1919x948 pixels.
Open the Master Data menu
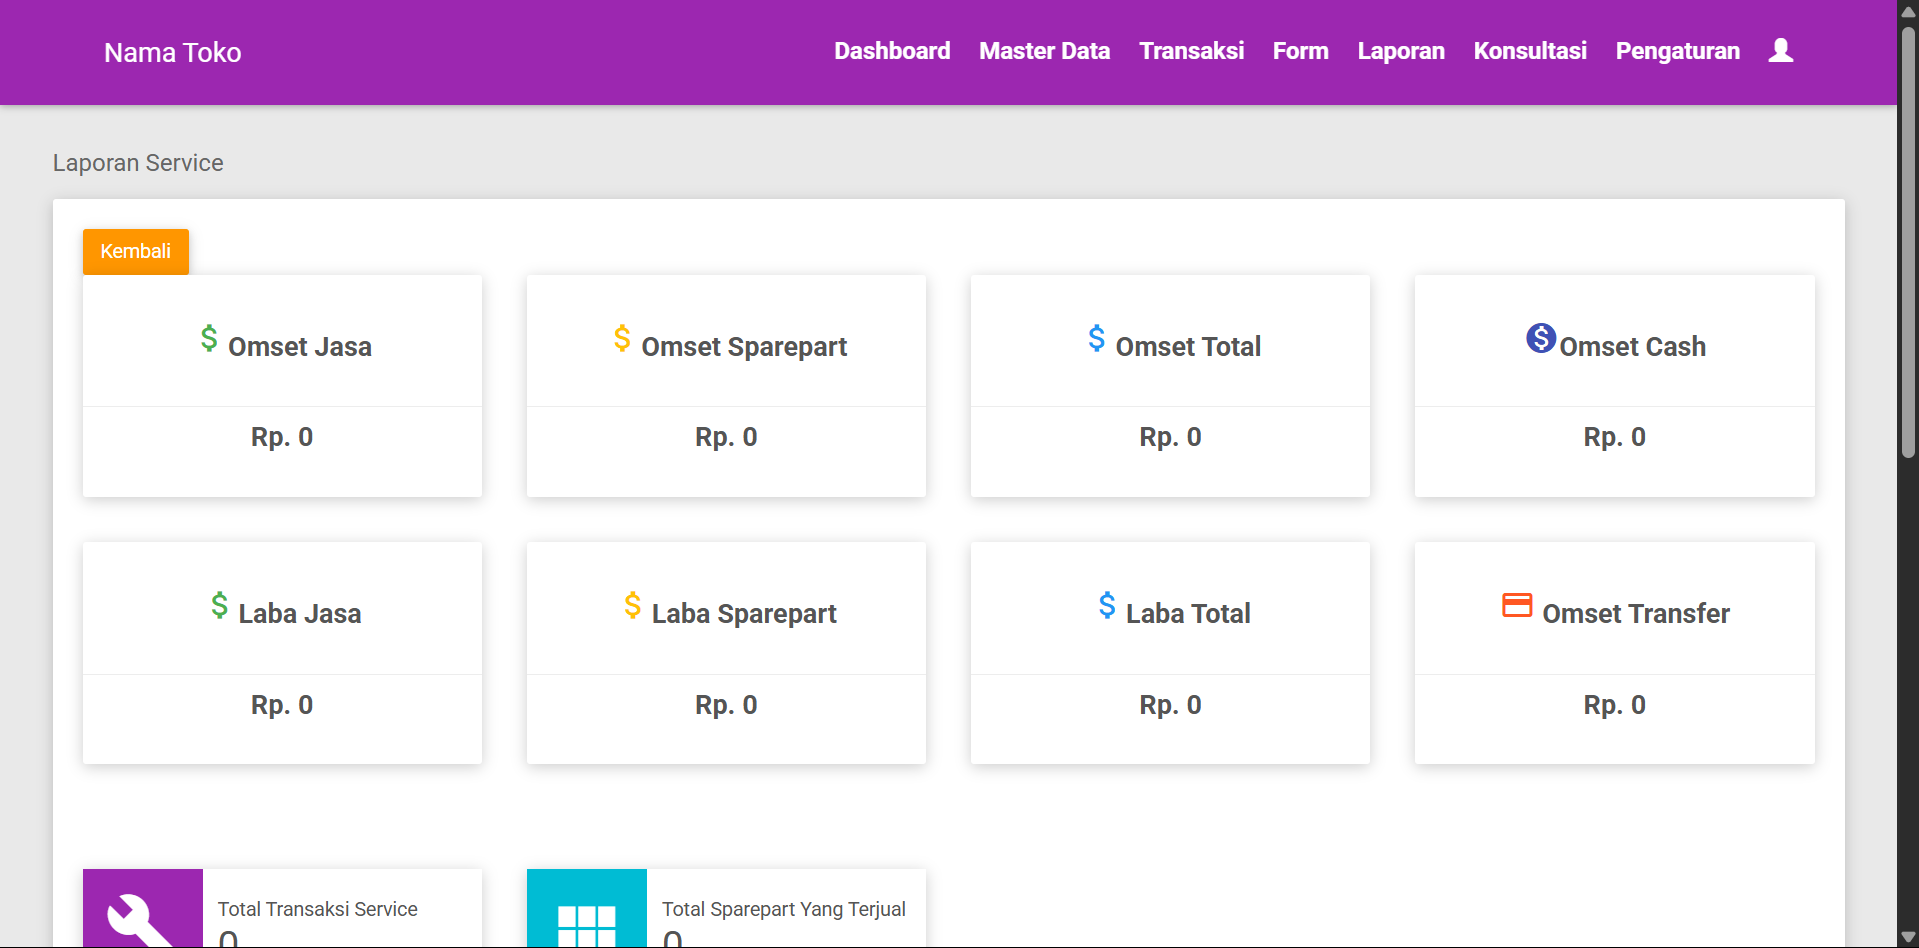pyautogui.click(x=1044, y=51)
